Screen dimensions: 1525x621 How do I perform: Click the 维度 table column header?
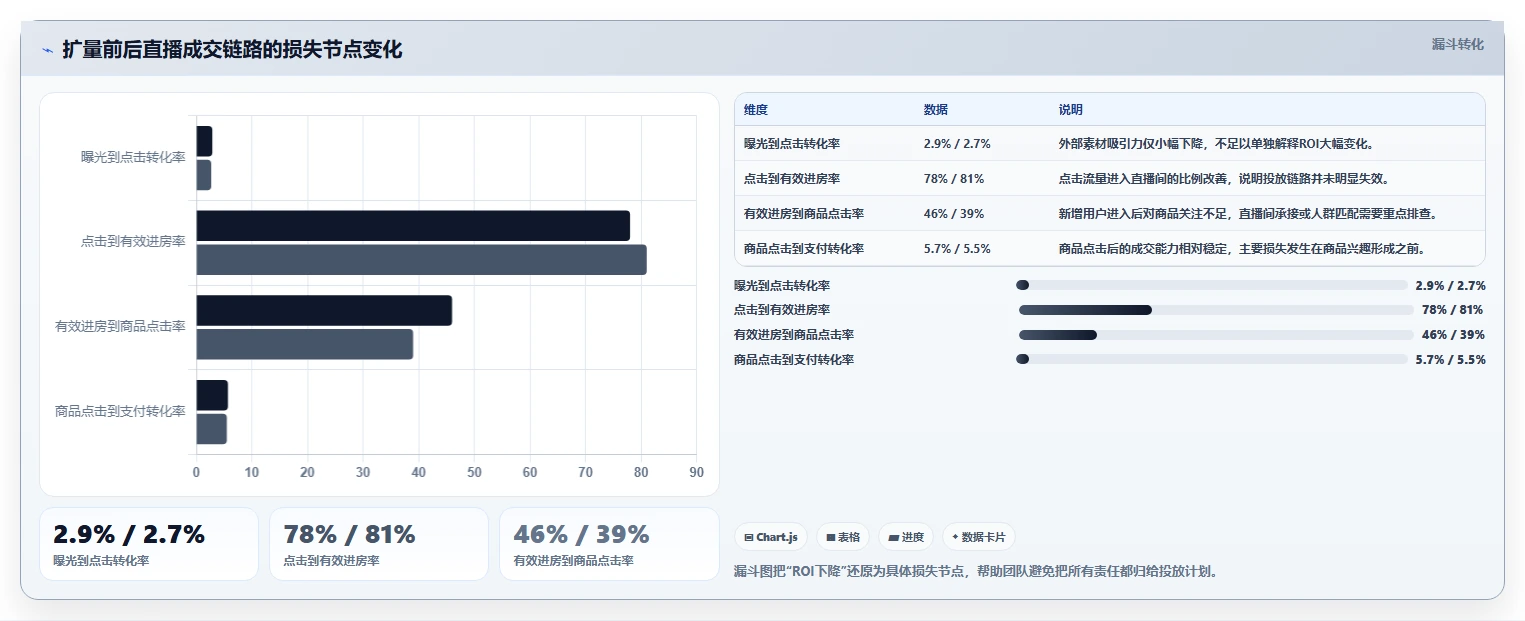pyautogui.click(x=756, y=110)
